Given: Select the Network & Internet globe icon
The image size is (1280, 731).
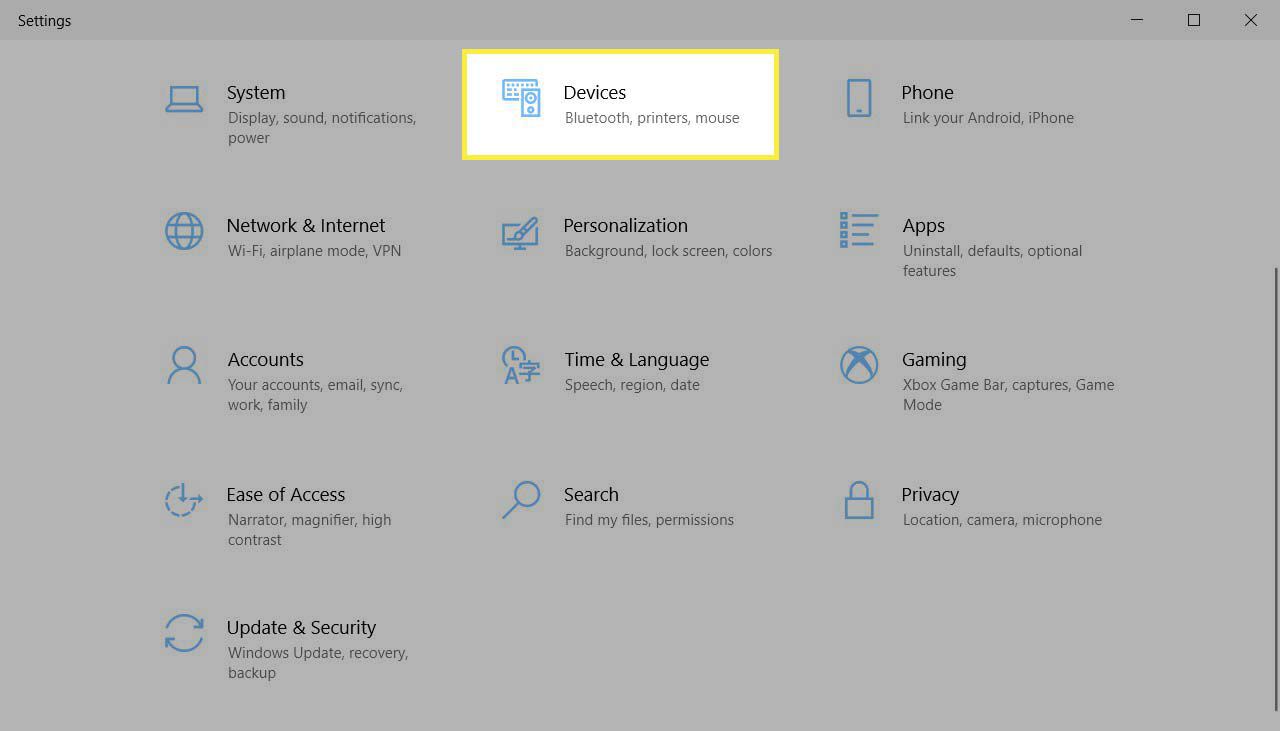Looking at the screenshot, I should tap(184, 231).
